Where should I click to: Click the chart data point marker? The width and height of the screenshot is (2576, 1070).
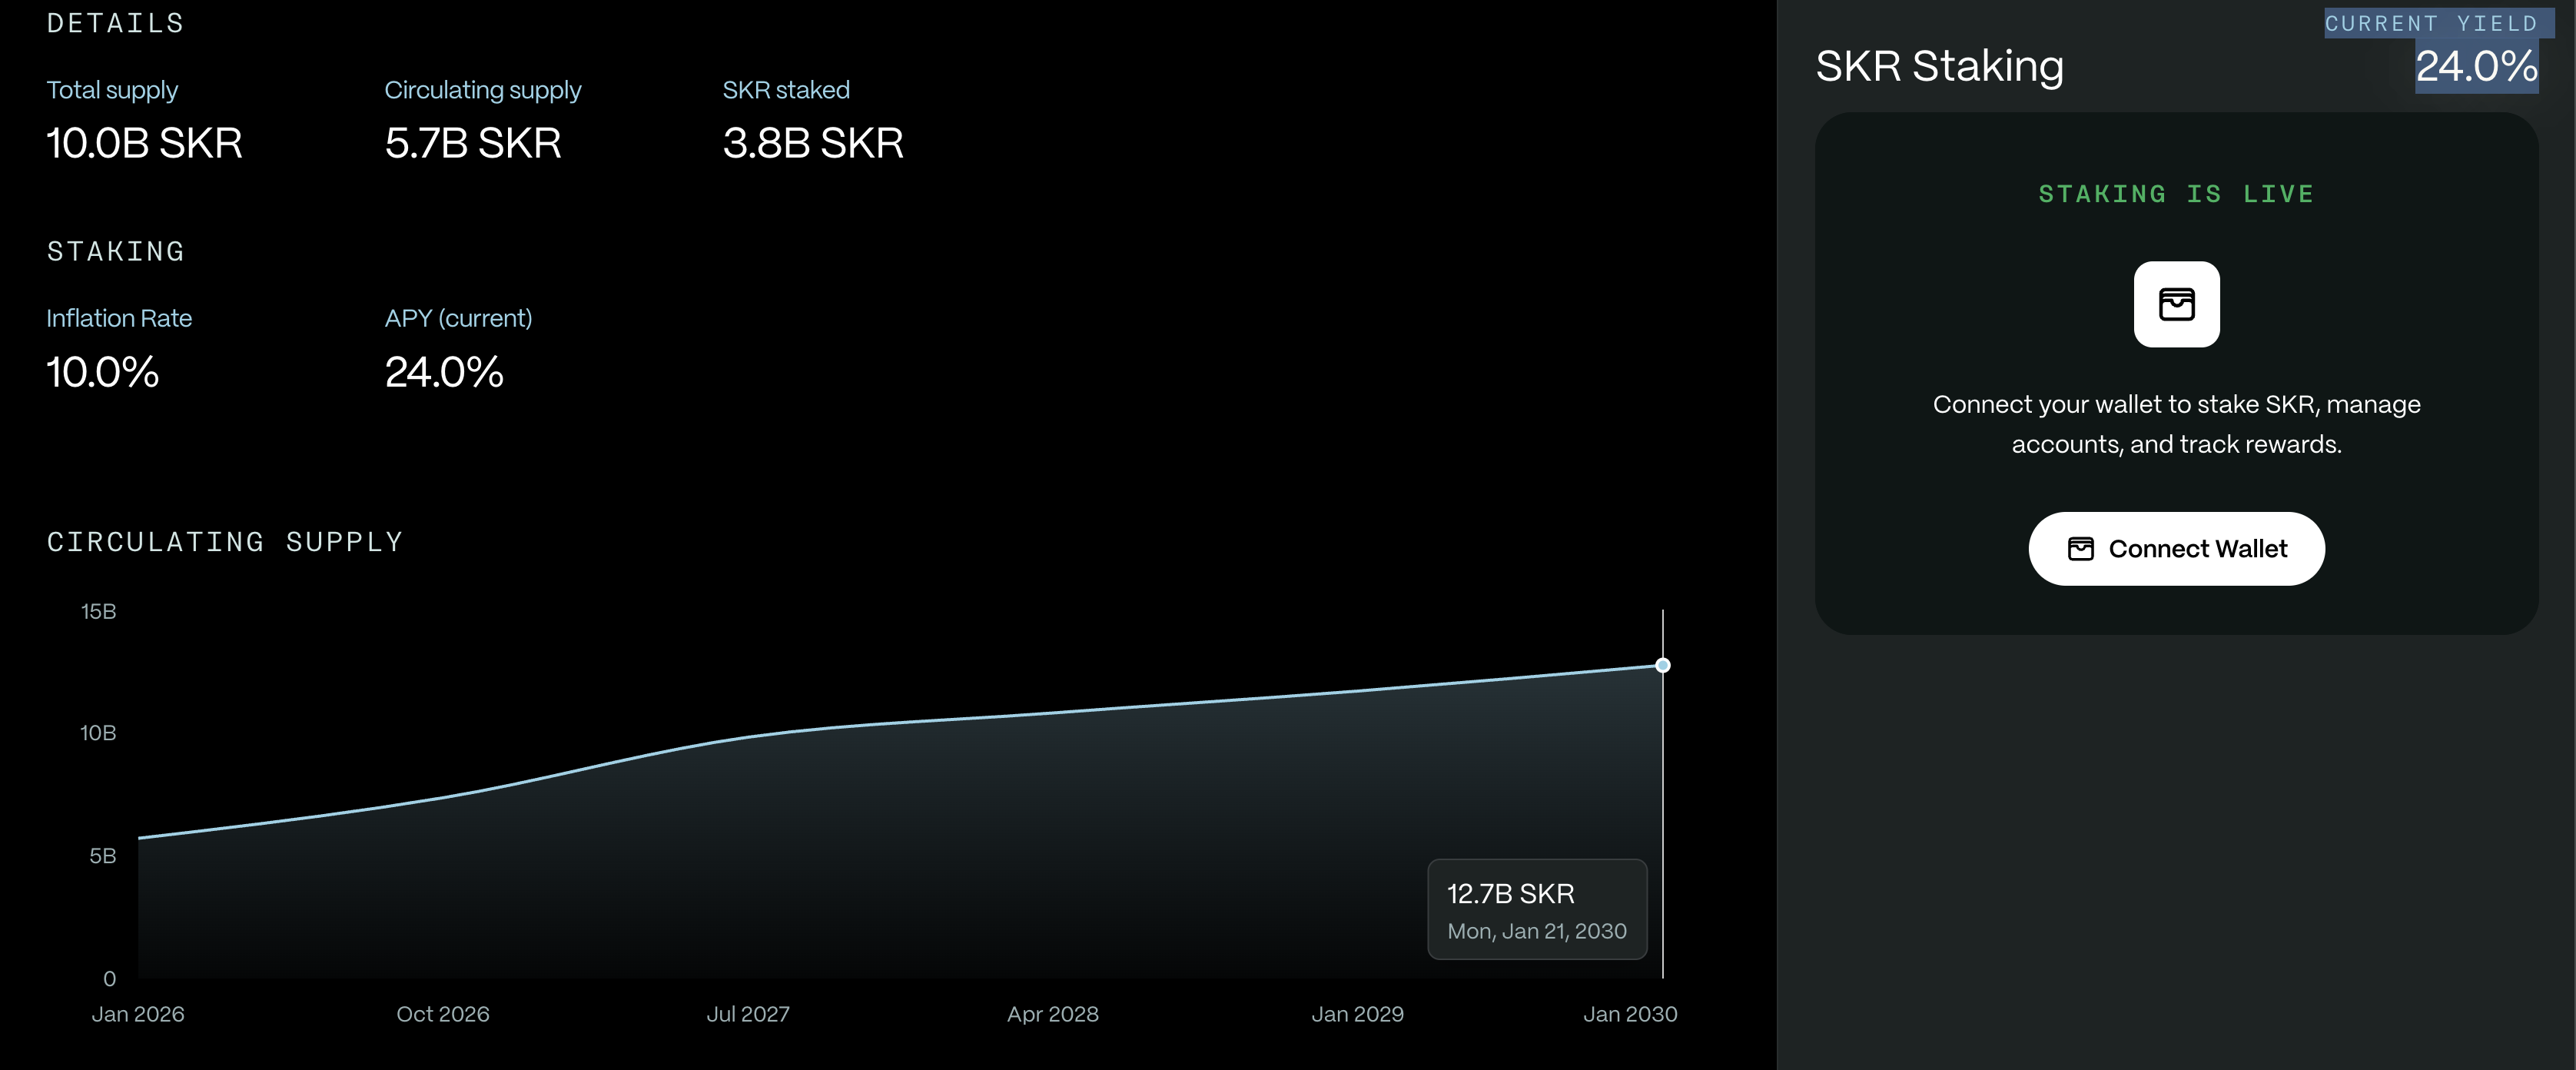1662,665
